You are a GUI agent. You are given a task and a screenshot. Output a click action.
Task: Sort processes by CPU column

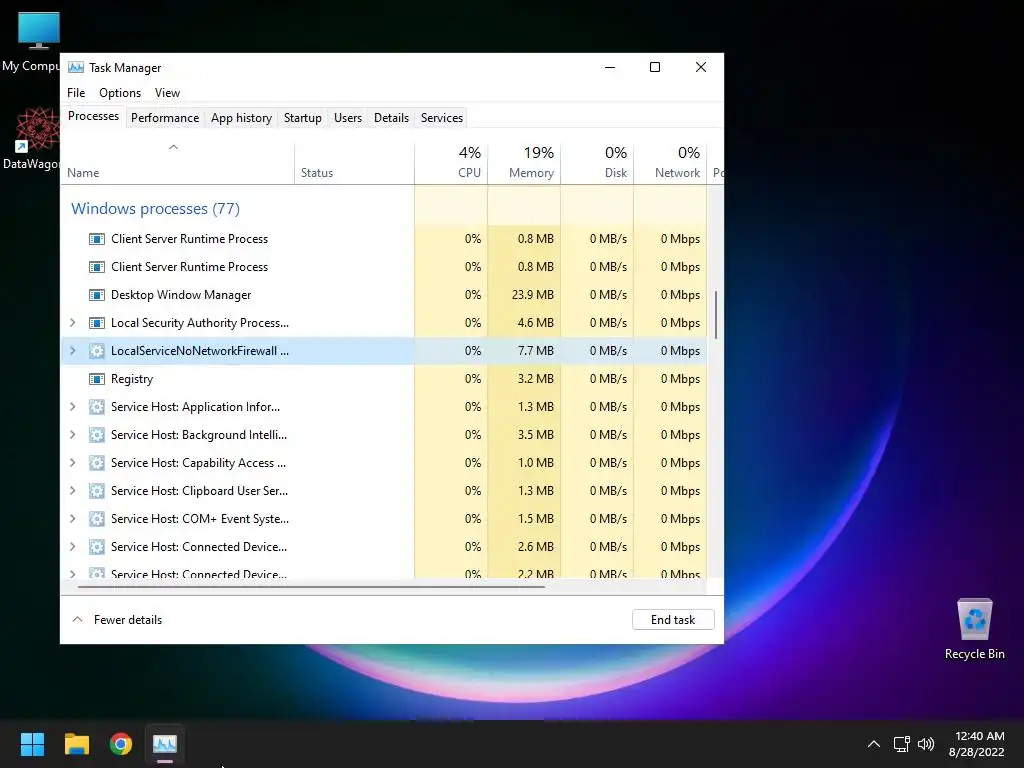451,163
